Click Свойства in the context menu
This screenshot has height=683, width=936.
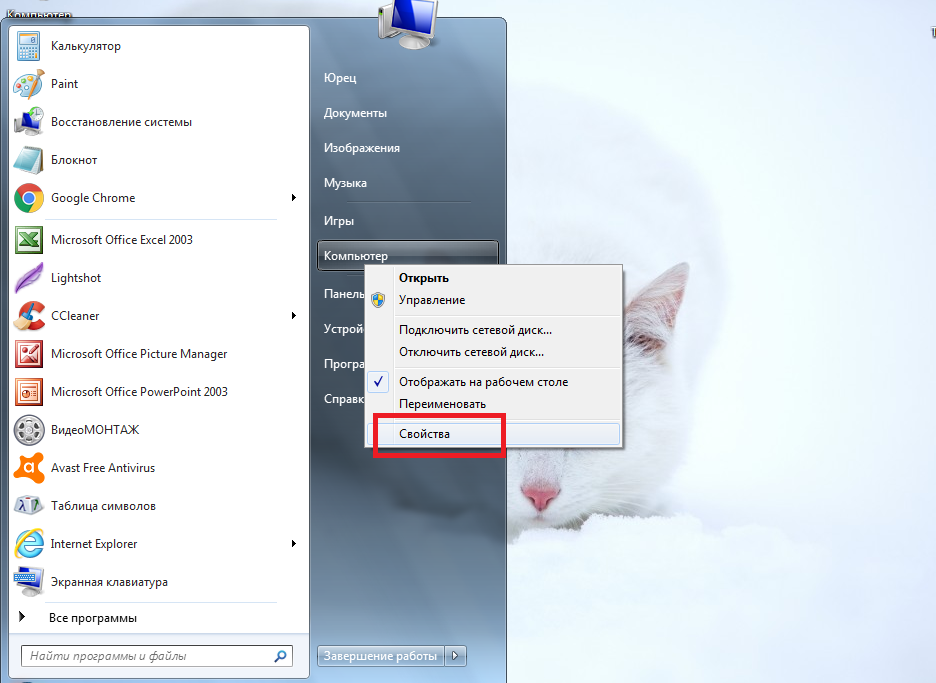coord(493,434)
